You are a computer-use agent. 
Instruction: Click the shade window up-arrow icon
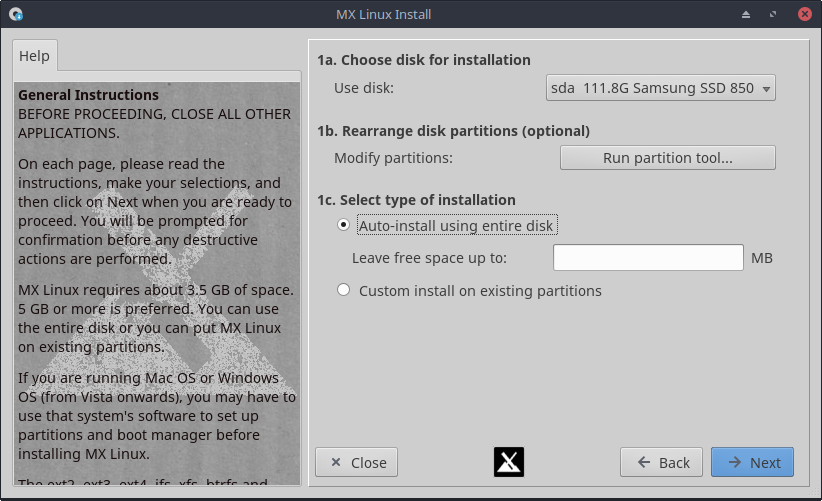tap(745, 14)
